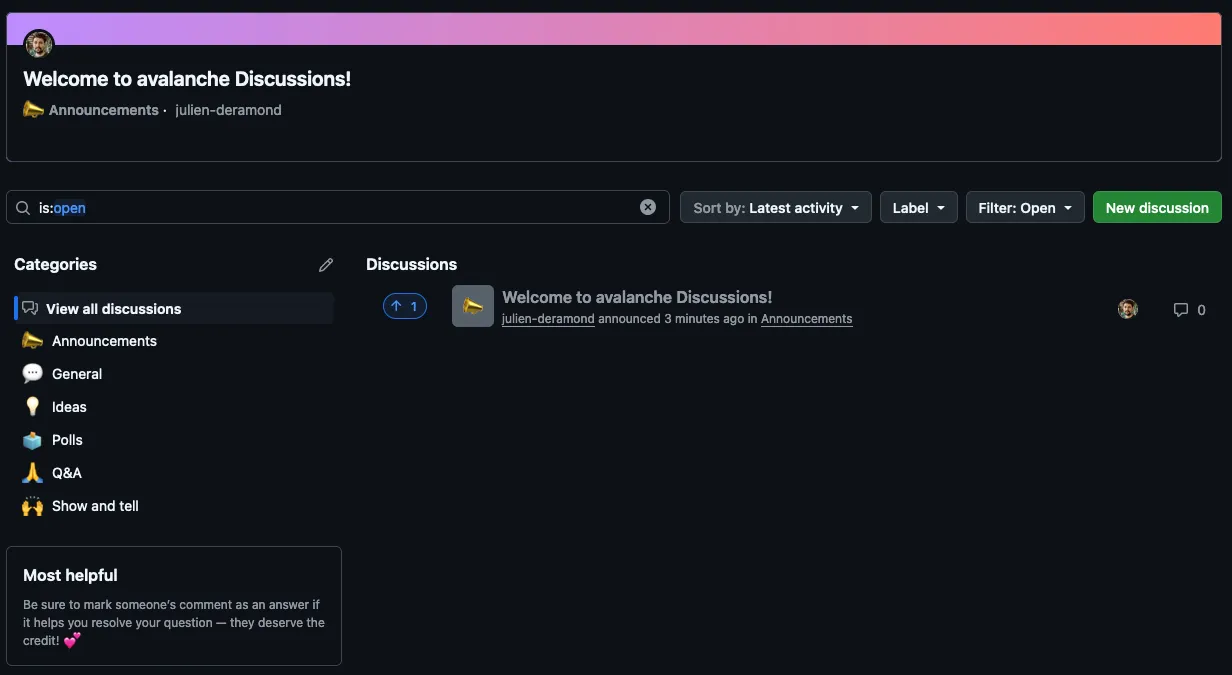
Task: Open the Sort by Latest activity dropdown
Action: click(775, 208)
